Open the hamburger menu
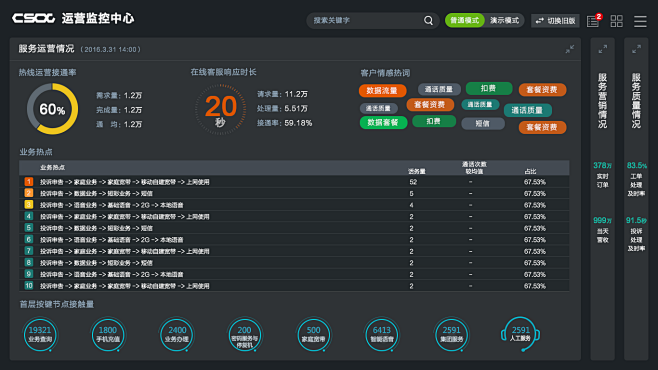Screen dimensions: 658x370 pyautogui.click(x=640, y=21)
